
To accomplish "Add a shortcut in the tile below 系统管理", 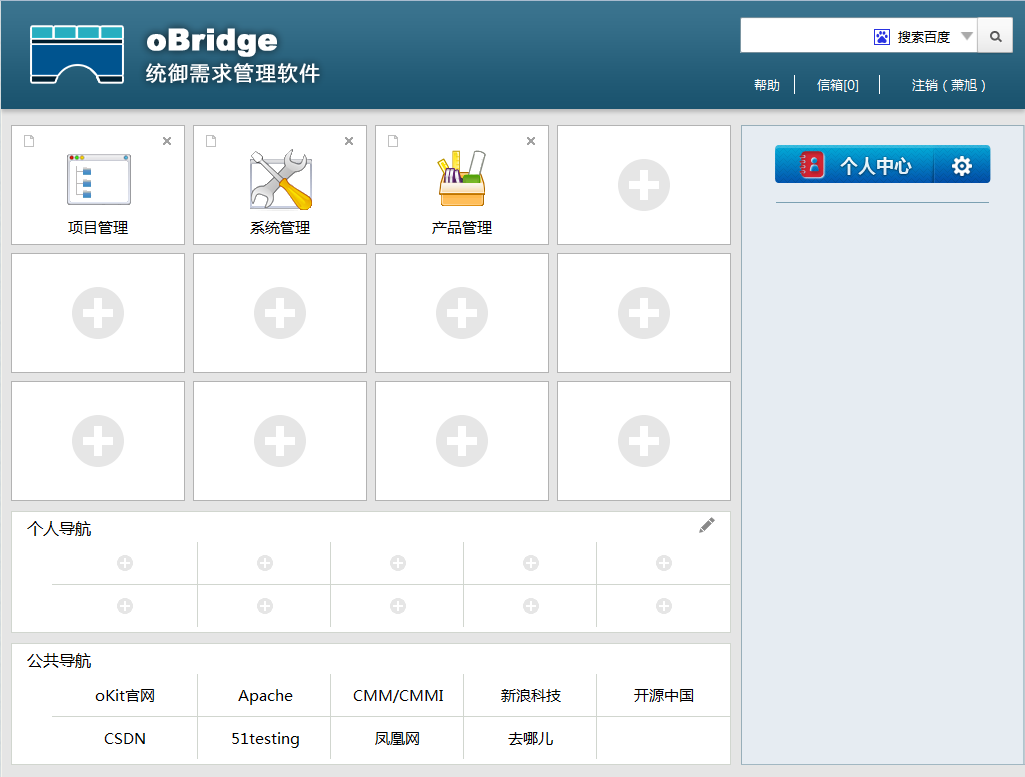I will [x=280, y=313].
